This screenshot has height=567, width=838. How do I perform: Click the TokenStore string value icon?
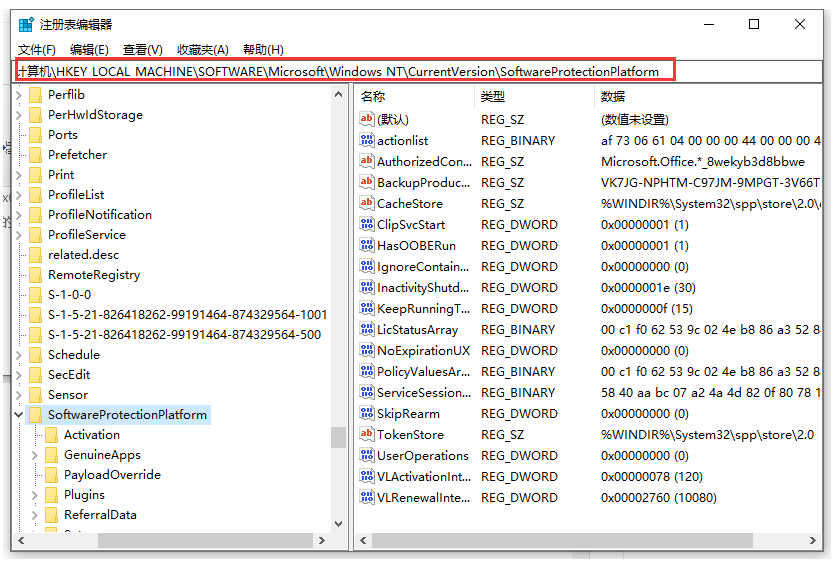tap(367, 434)
